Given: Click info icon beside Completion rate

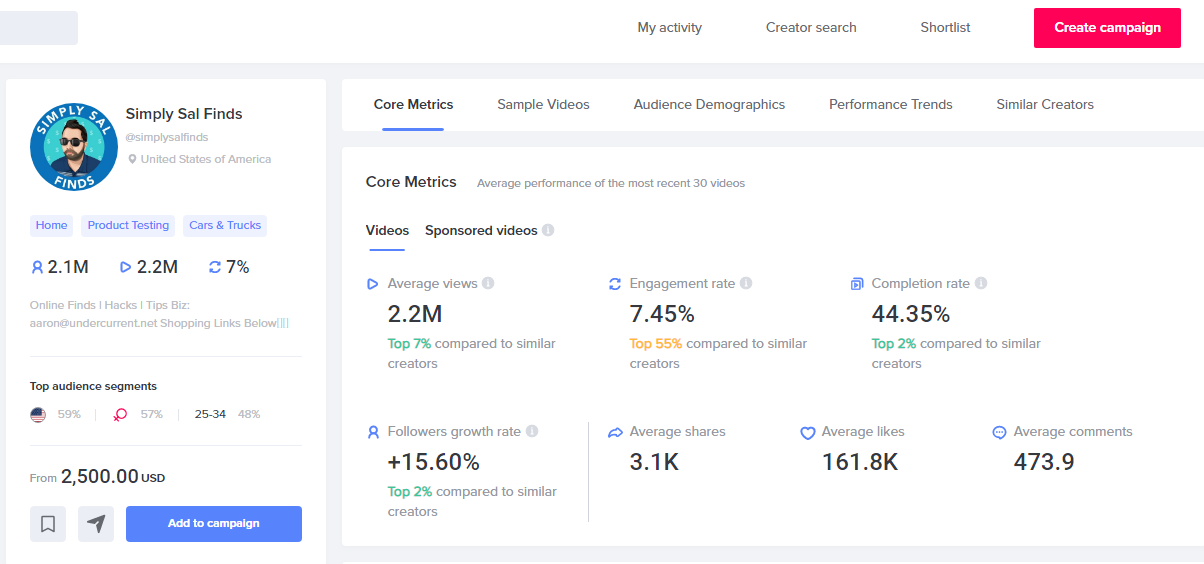Looking at the screenshot, I should [981, 284].
